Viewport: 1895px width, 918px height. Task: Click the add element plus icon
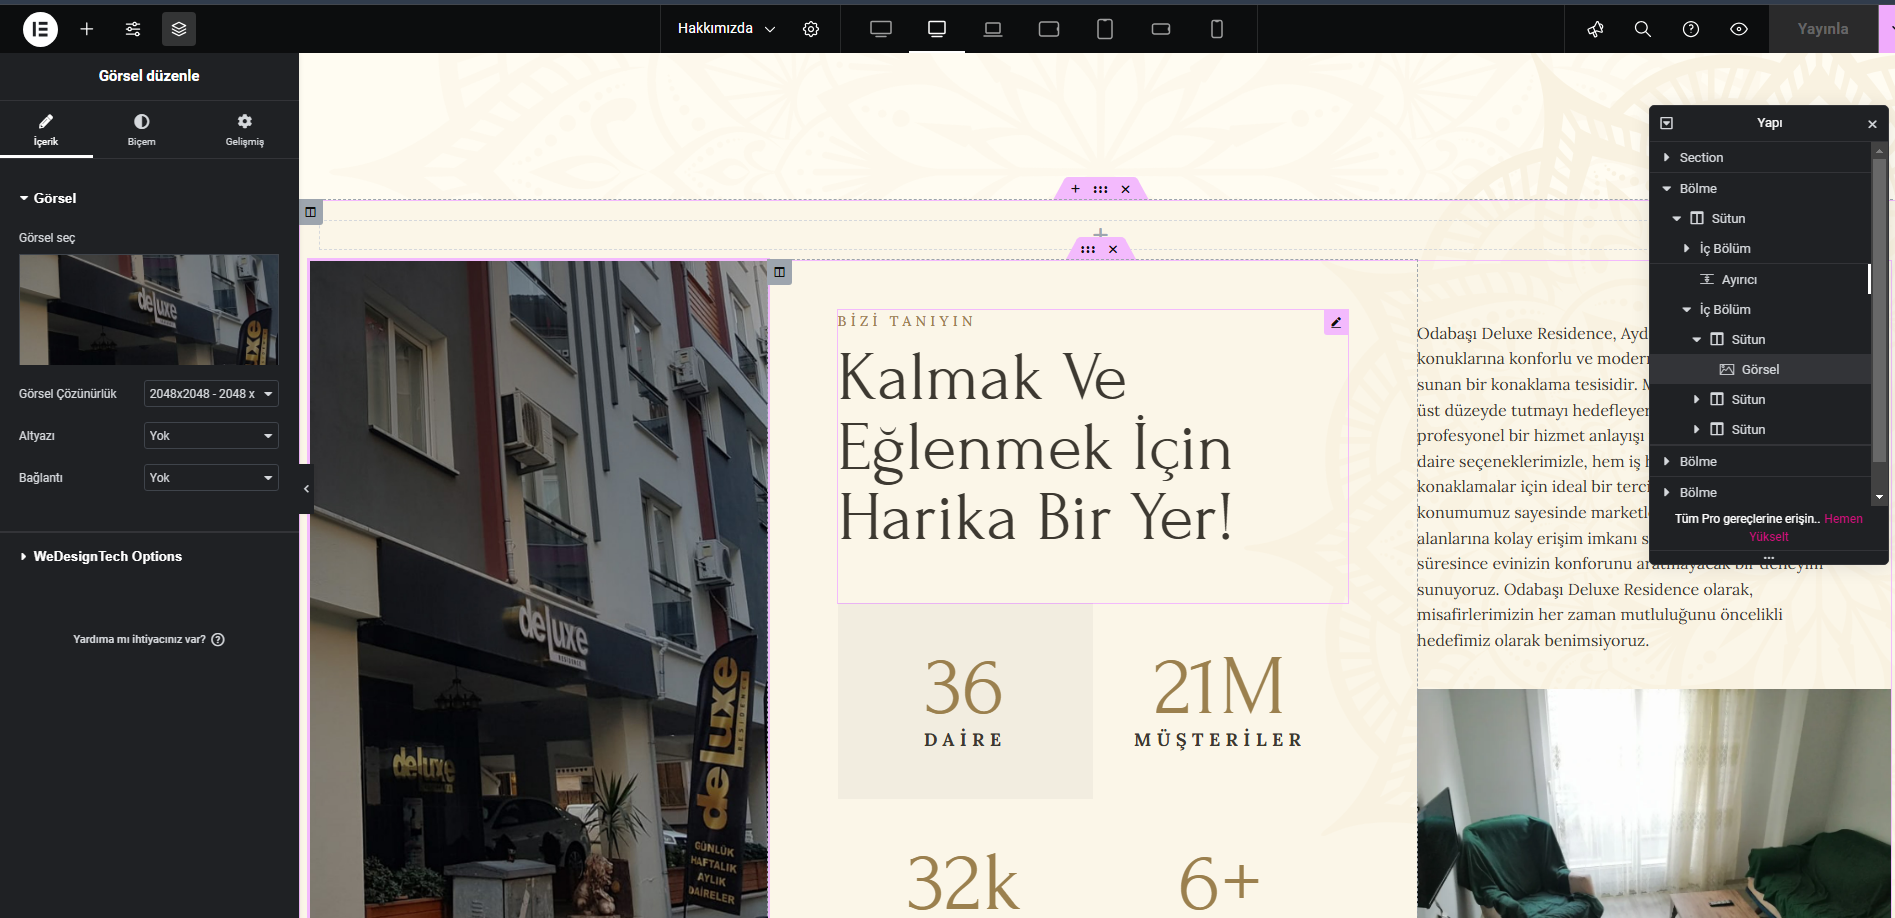pyautogui.click(x=87, y=29)
